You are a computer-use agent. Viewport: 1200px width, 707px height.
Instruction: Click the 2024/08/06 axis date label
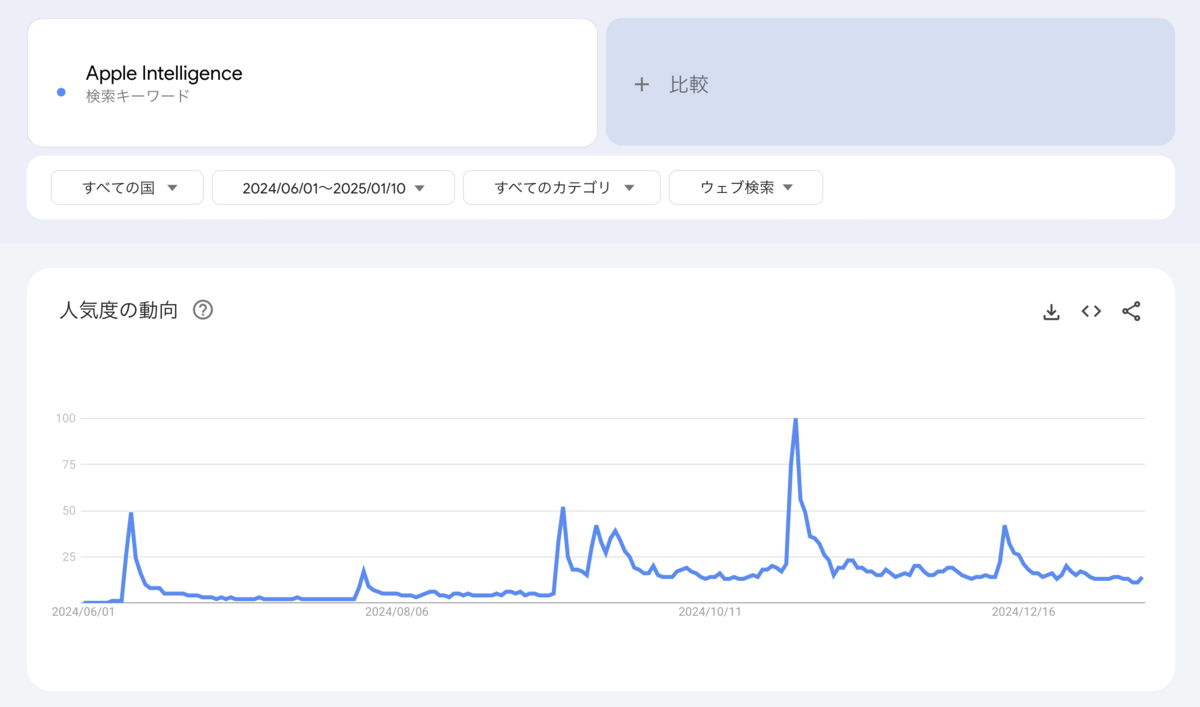tap(396, 612)
